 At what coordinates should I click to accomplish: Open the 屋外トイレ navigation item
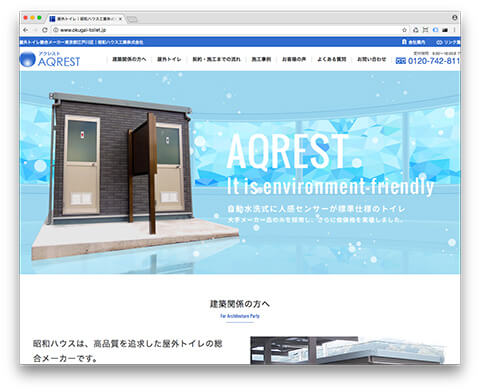coord(169,59)
